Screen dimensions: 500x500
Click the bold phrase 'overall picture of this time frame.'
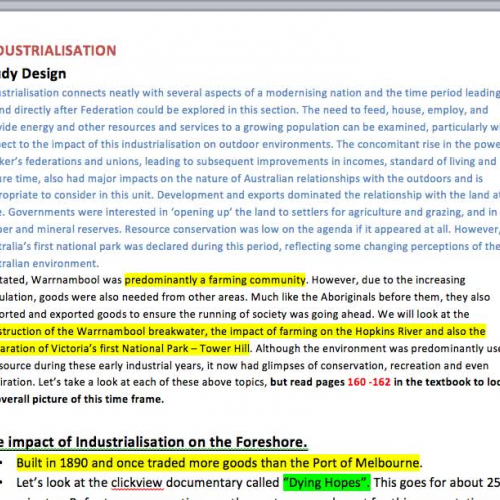(x=82, y=399)
